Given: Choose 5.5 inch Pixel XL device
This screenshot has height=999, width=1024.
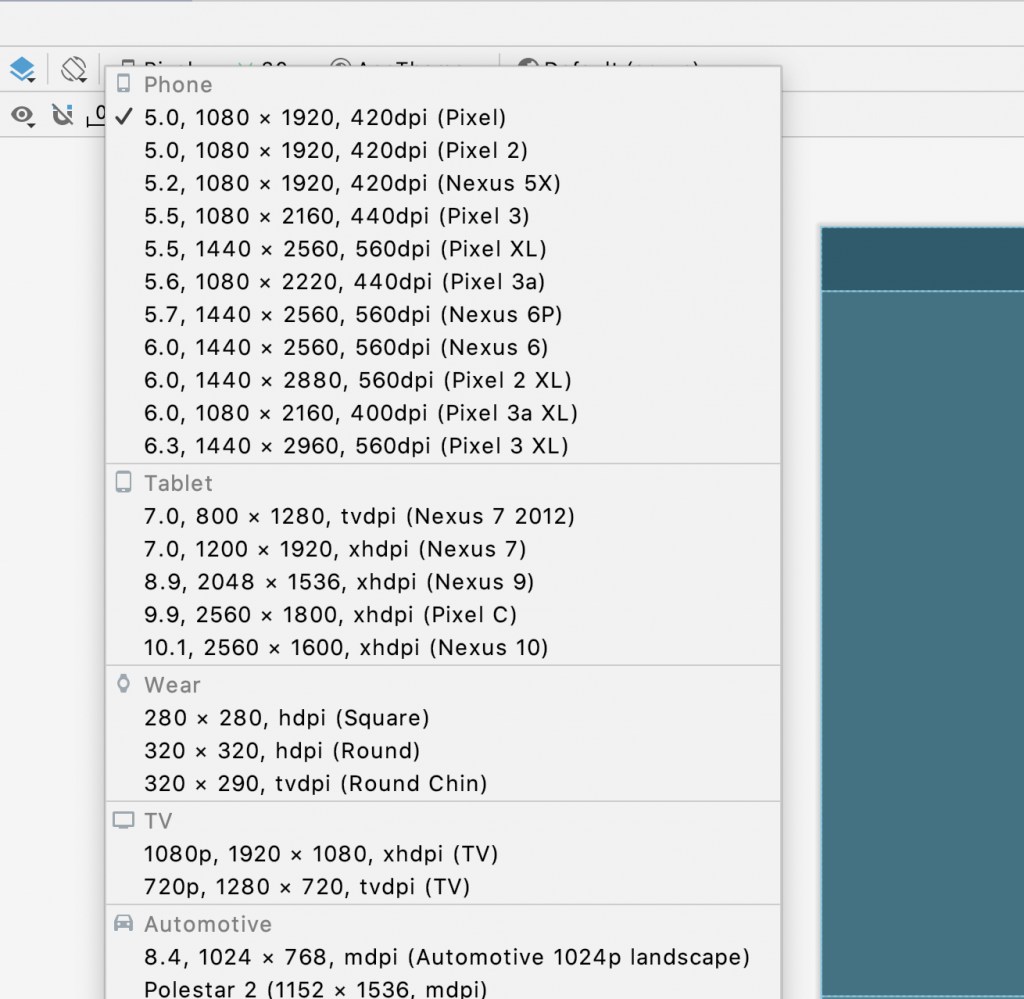Looking at the screenshot, I should [443, 249].
